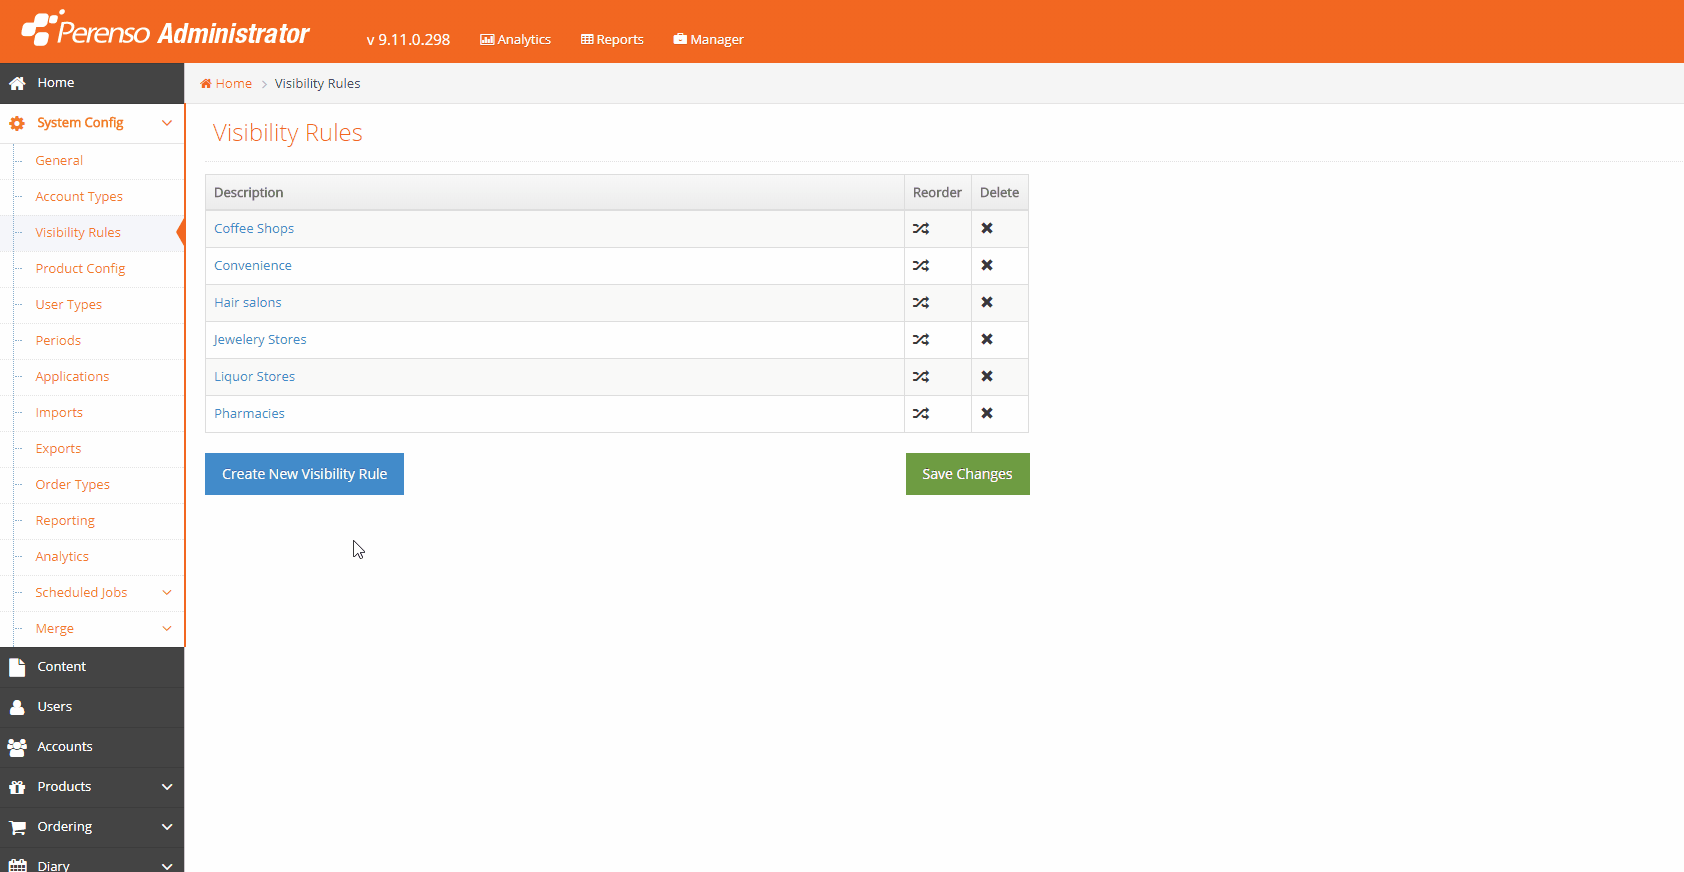Viewport: 1684px width, 872px height.
Task: Click reorder icon for Coffee Shops
Action: [921, 229]
